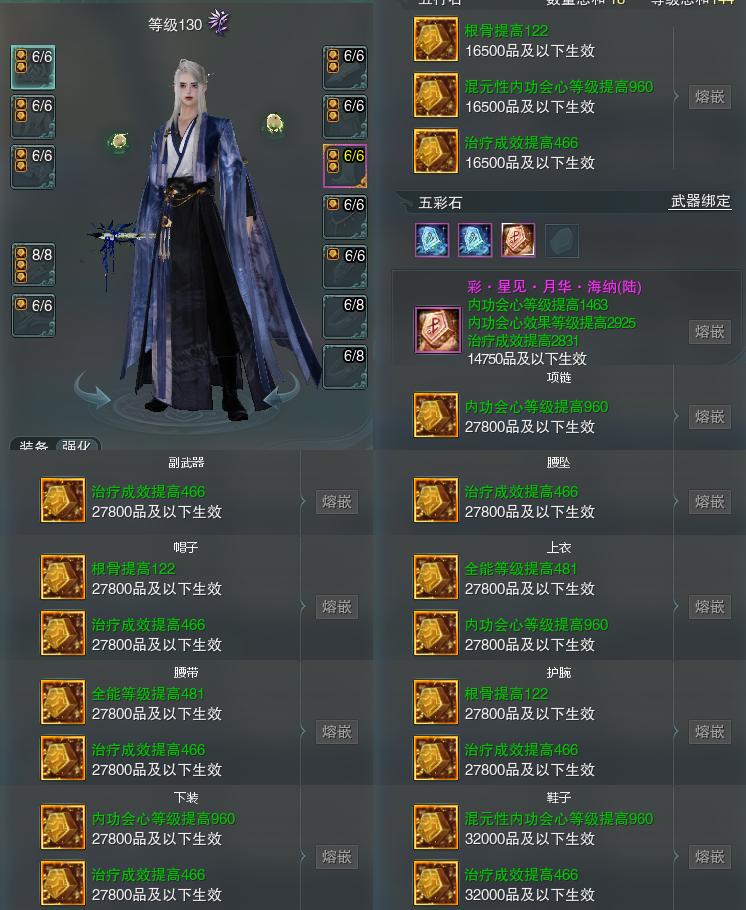Expand the chevron beside 项链 熔嵌 button

[x=676, y=416]
